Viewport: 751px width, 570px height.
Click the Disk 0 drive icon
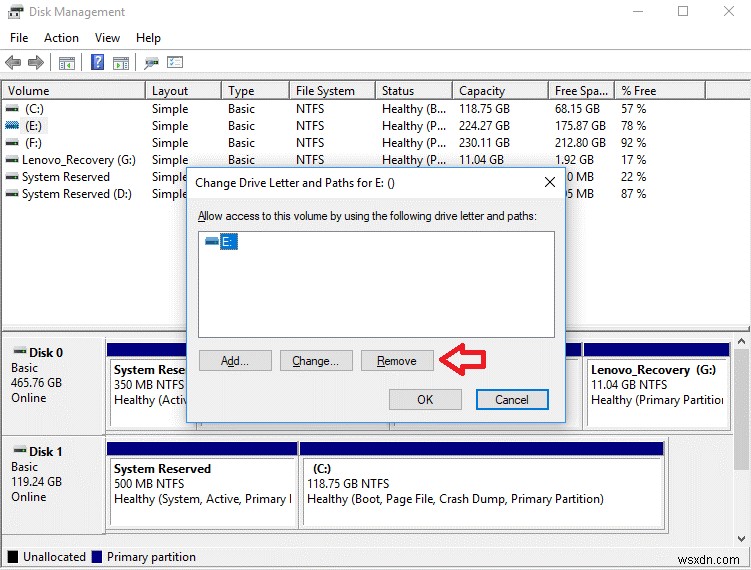pyautogui.click(x=20, y=351)
